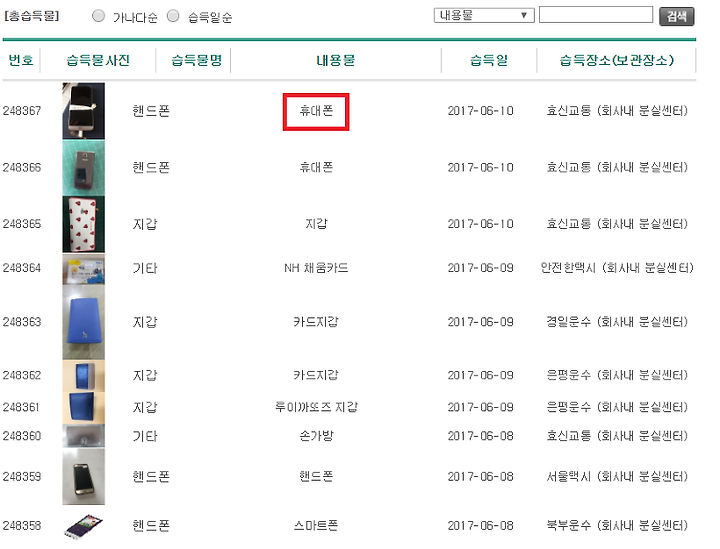Click the [총습득물] heading label

pos(32,17)
